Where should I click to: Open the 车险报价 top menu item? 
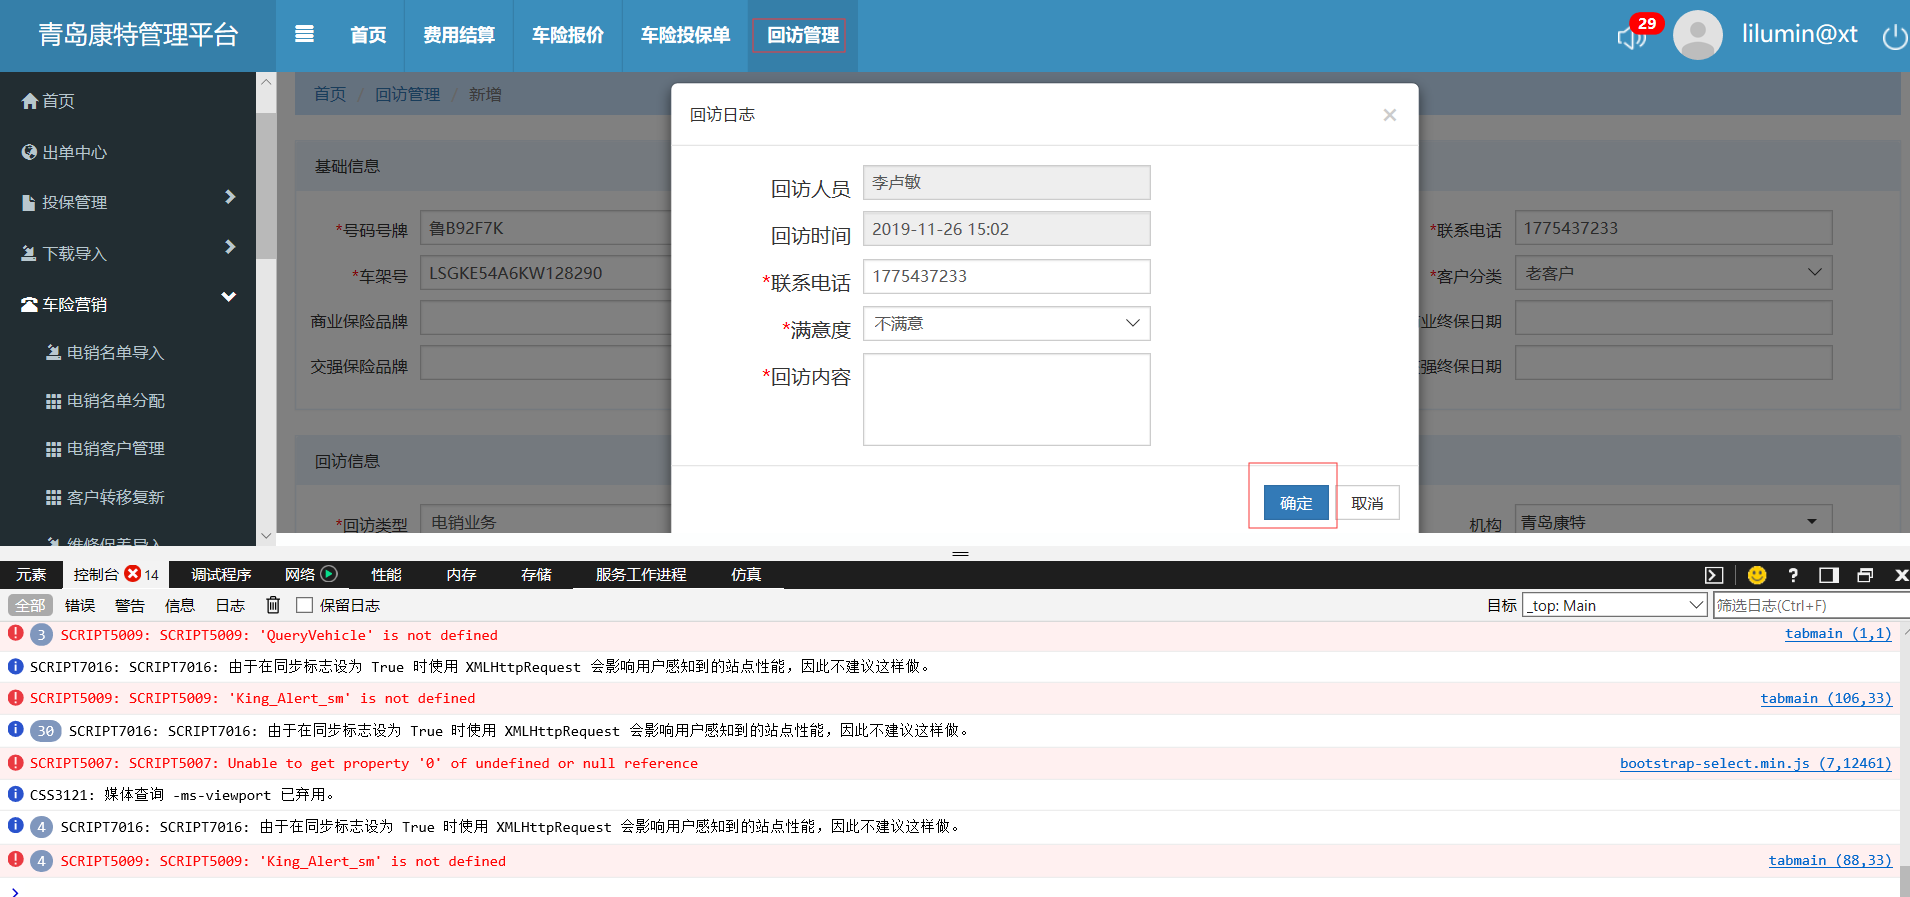click(568, 36)
